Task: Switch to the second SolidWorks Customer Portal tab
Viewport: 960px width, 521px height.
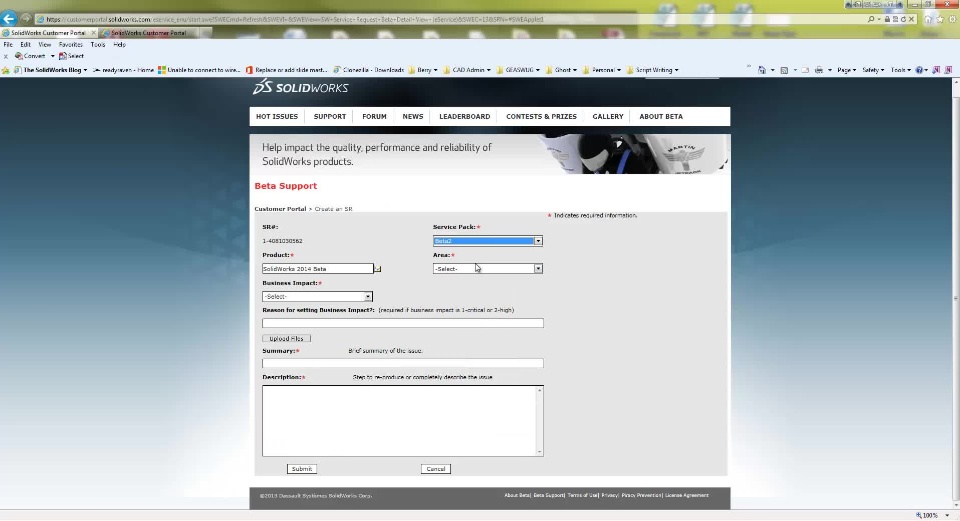Action: [x=149, y=32]
